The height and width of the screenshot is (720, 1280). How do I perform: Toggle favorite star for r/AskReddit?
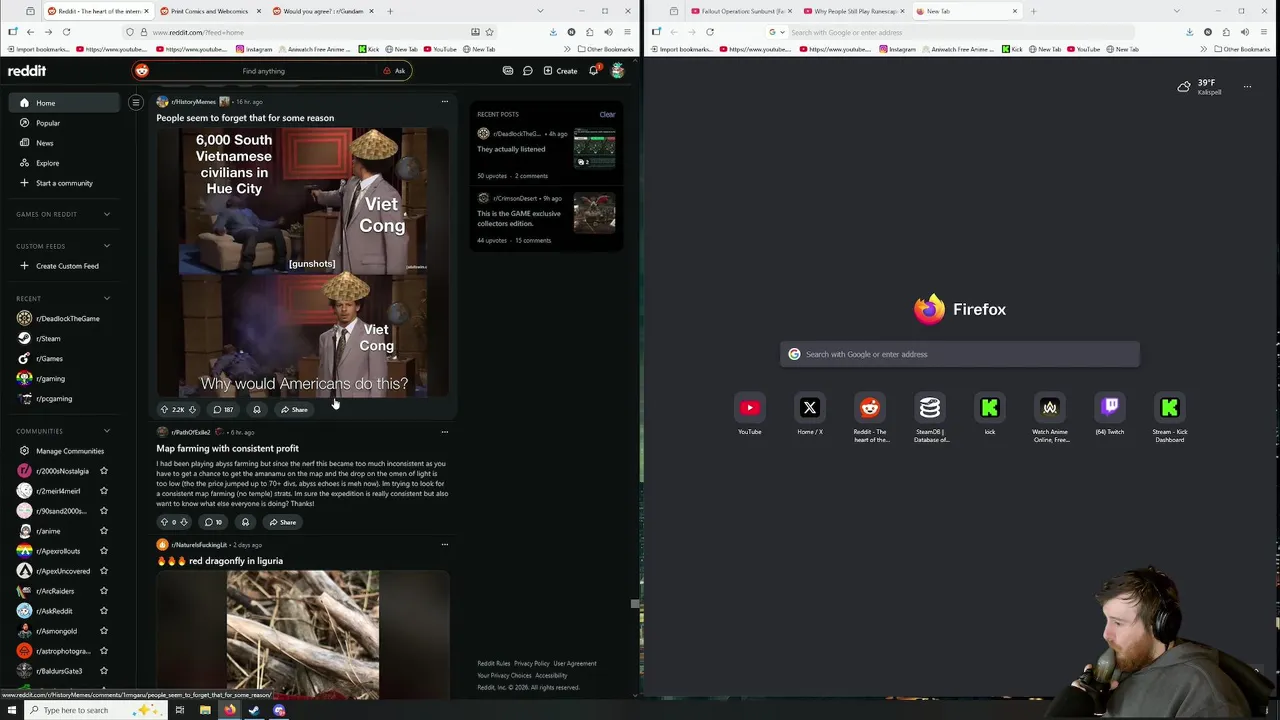point(103,611)
